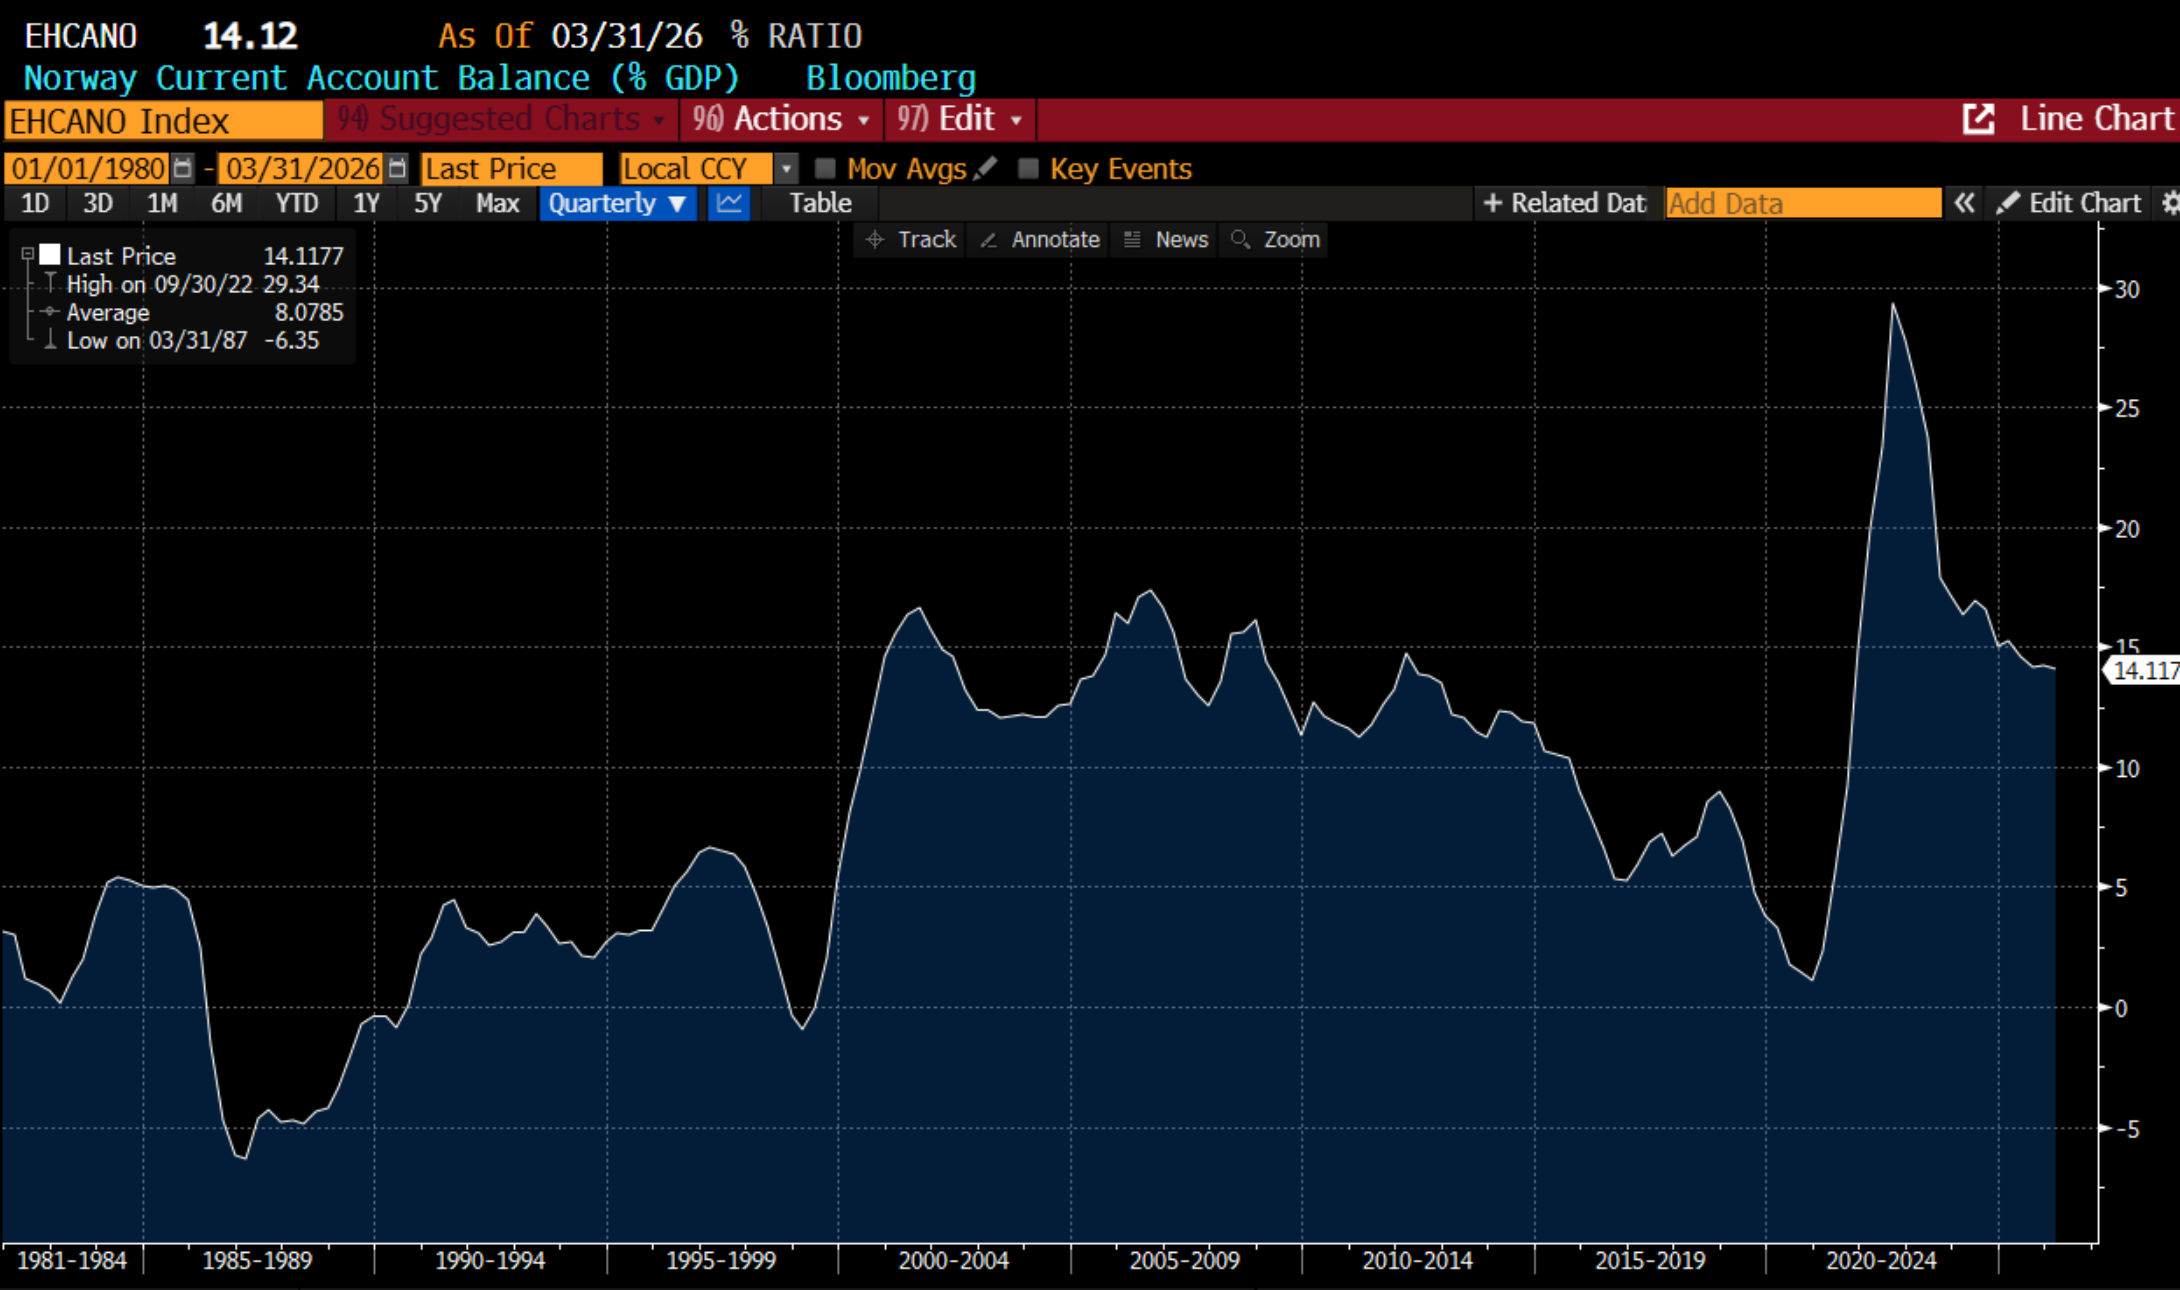Click the 01/01/1980 start date field
Image resolution: width=2180 pixels, height=1290 pixels.
[88, 168]
